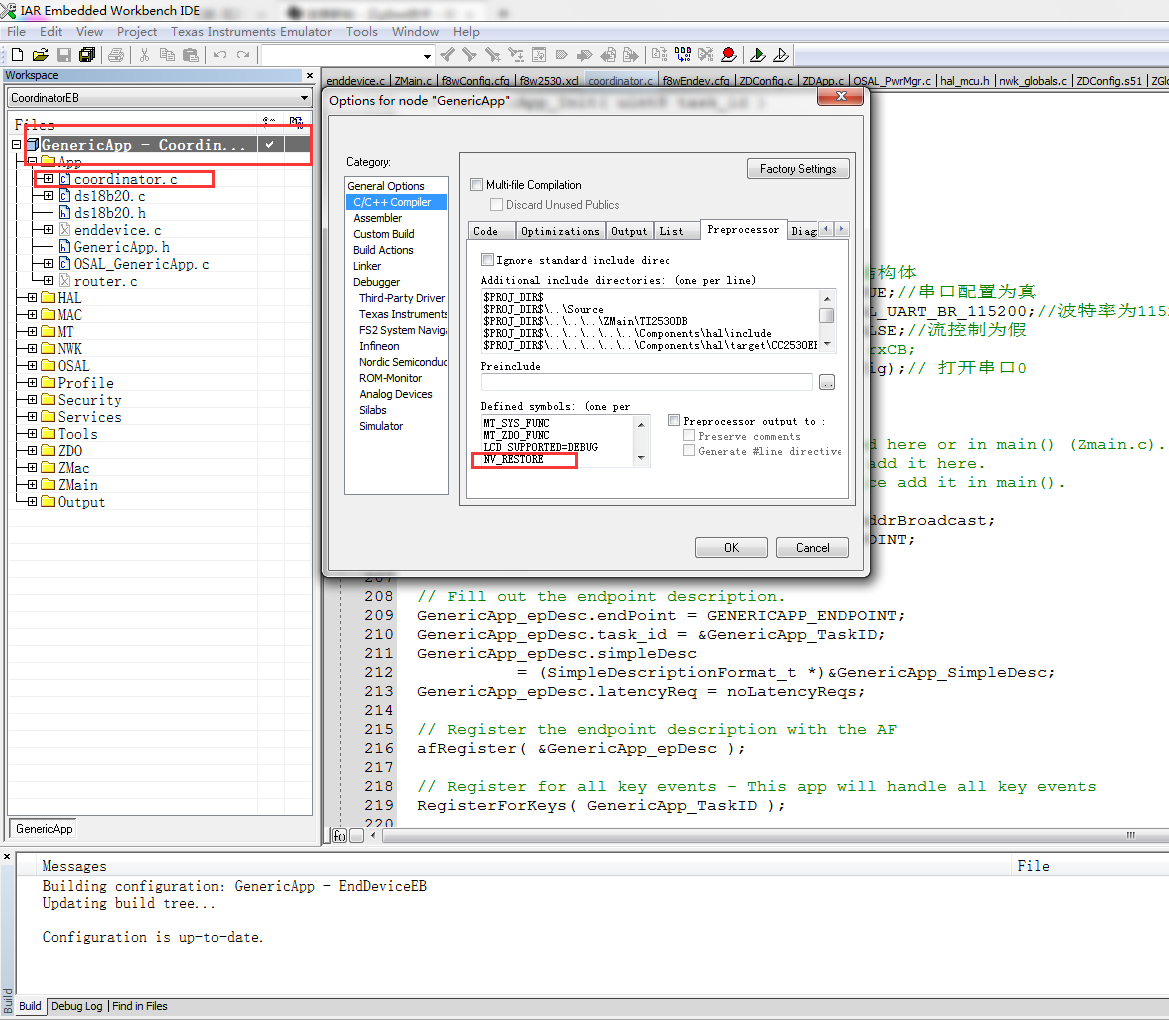The height and width of the screenshot is (1020, 1169).
Task: Open the Project menu
Action: [x=136, y=31]
